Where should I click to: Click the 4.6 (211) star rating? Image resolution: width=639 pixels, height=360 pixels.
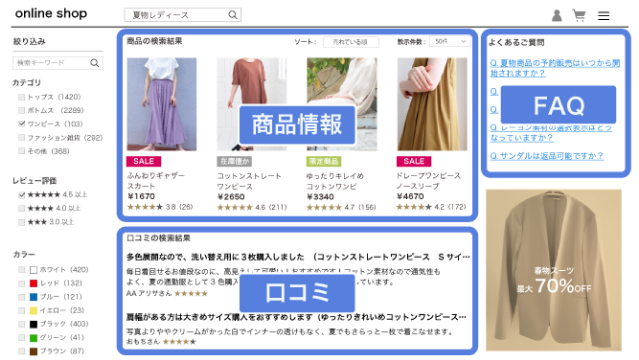point(252,208)
